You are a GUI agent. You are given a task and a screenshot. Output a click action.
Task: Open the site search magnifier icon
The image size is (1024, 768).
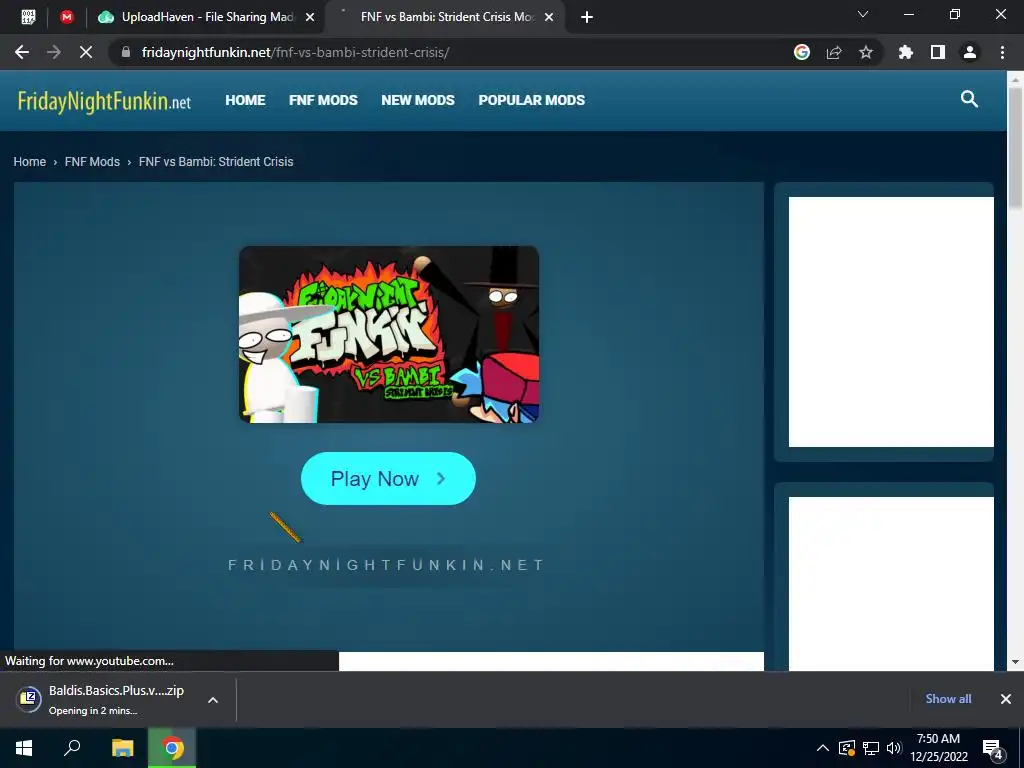(x=969, y=99)
